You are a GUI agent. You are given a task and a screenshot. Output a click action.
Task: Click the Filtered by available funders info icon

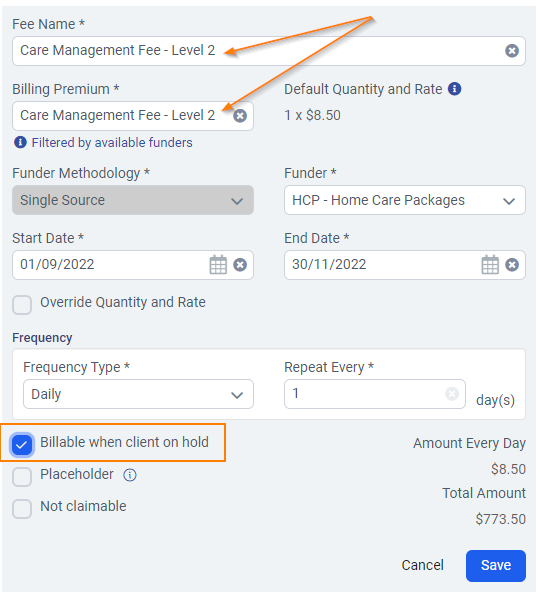tap(20, 142)
